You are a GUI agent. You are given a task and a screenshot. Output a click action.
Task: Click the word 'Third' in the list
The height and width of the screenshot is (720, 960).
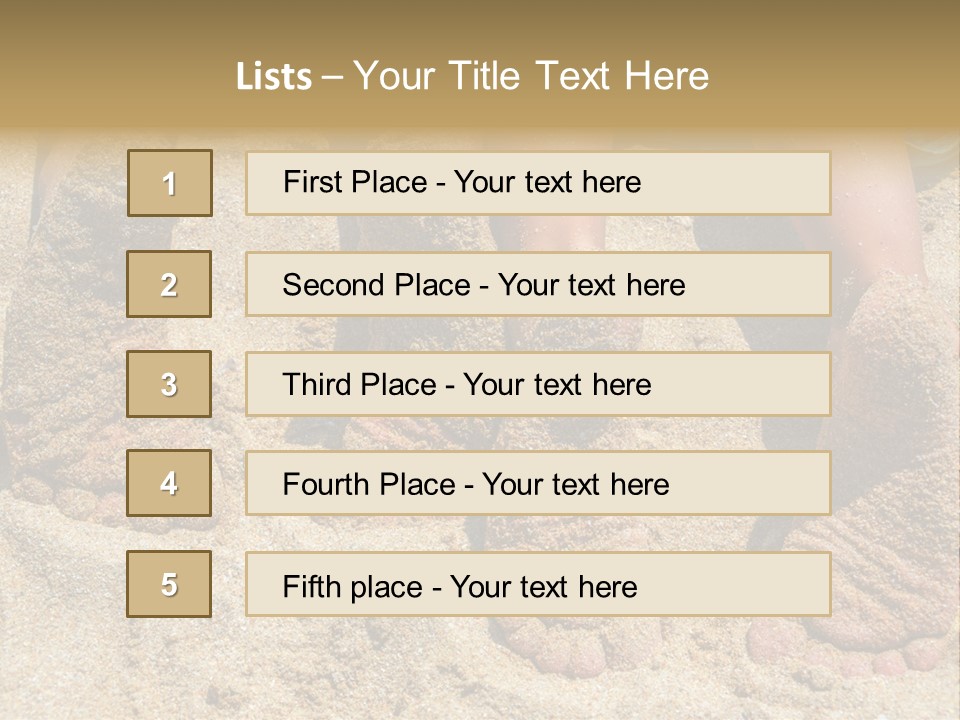coord(318,385)
